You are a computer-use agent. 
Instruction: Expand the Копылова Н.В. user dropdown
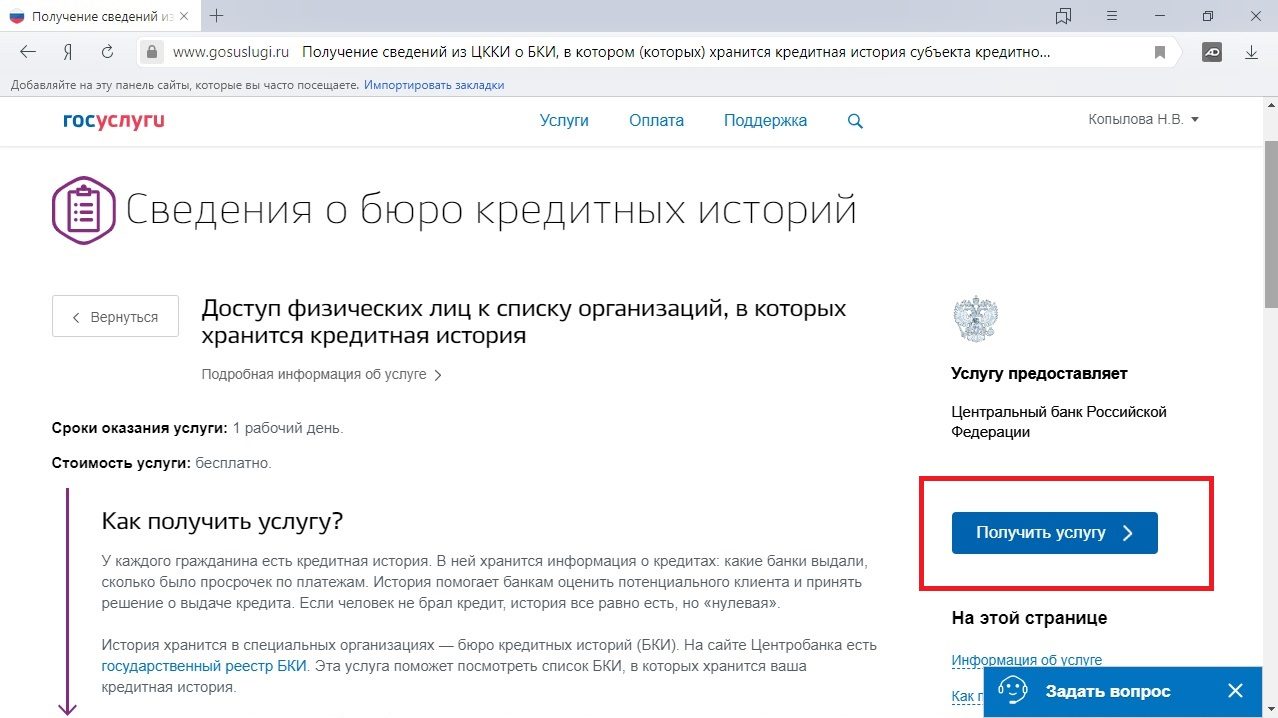(1143, 120)
